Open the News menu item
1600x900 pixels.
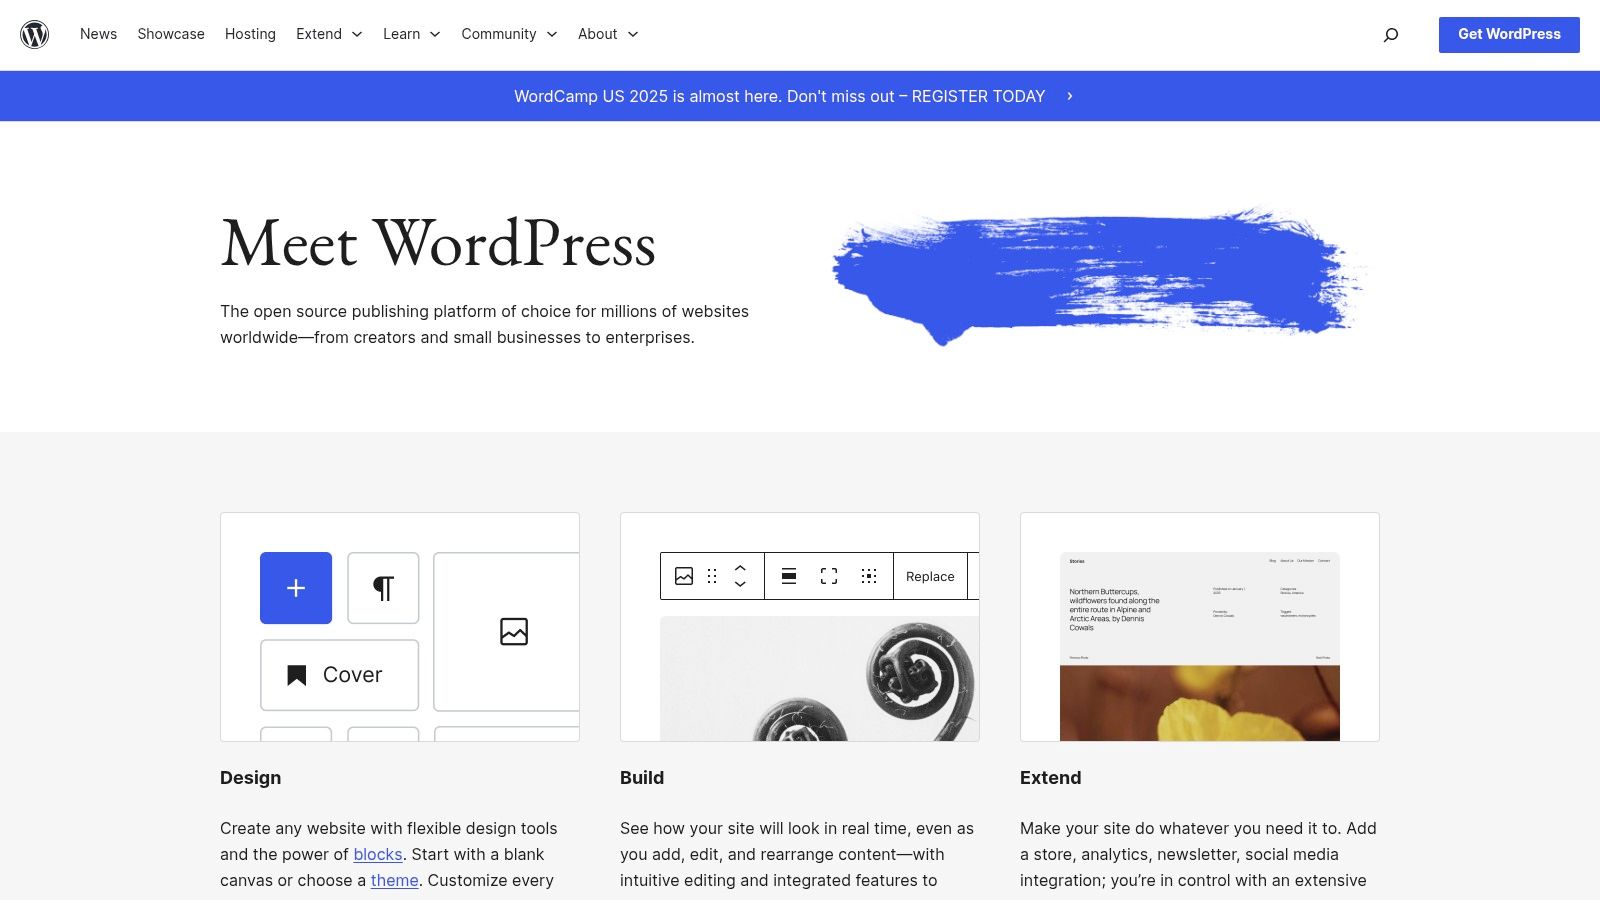98,34
